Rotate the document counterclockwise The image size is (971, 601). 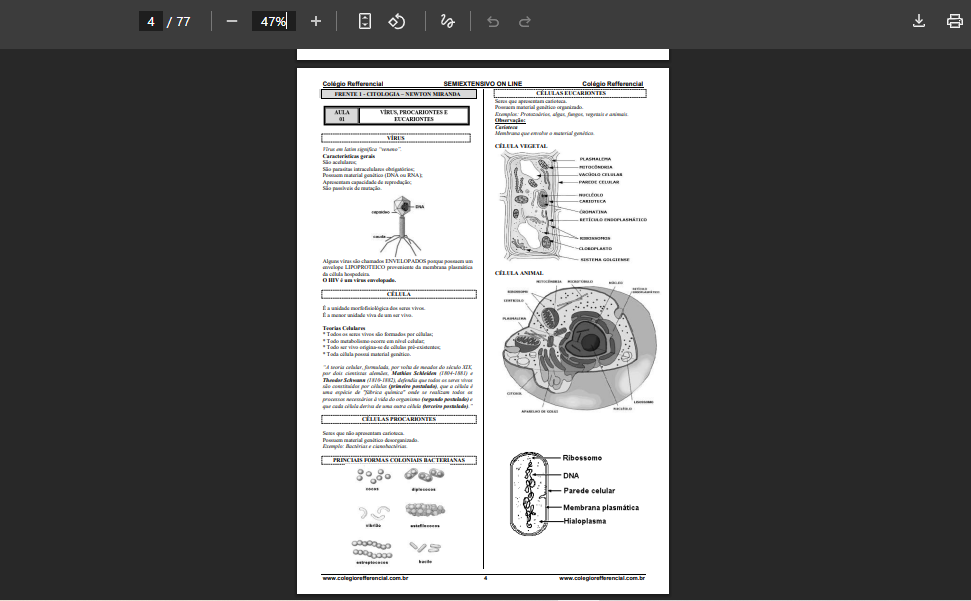(x=397, y=21)
